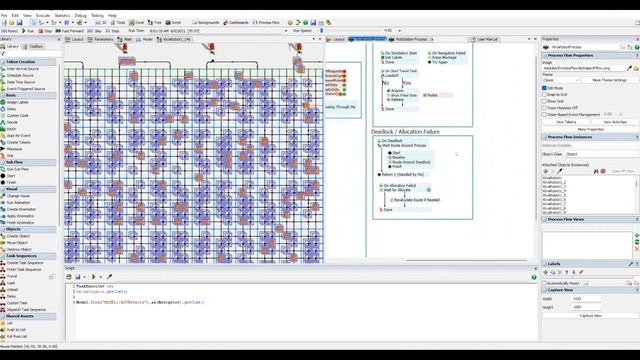Select the Custom Code activity

18,116
